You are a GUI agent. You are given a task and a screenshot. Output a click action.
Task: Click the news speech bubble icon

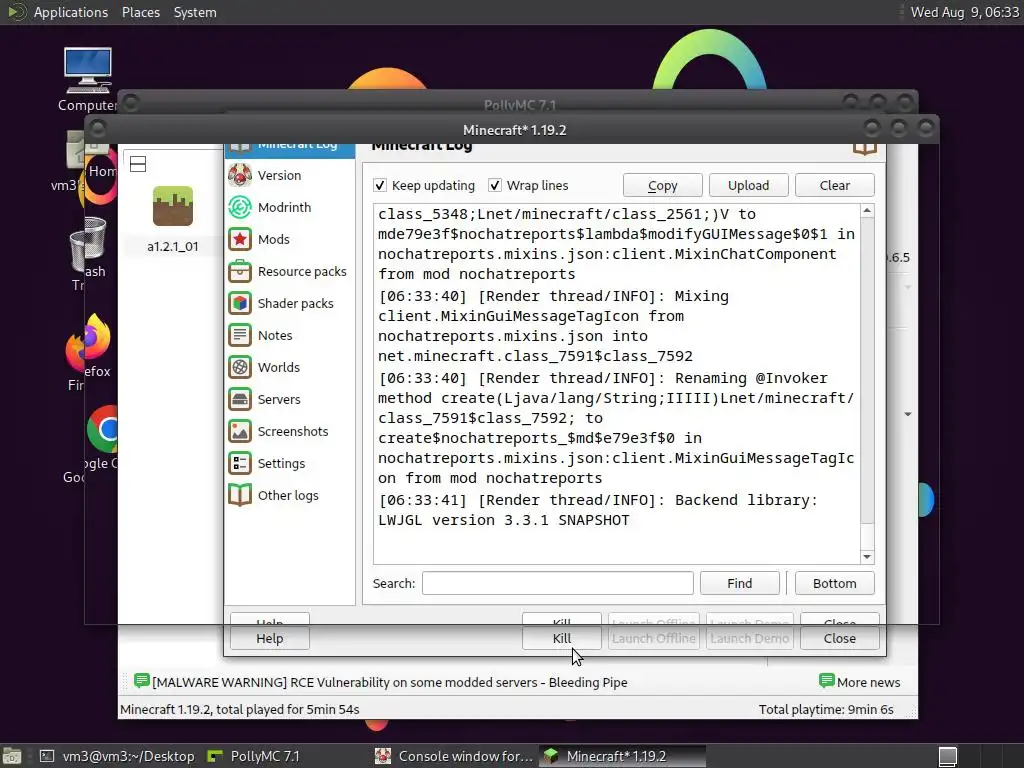142,681
